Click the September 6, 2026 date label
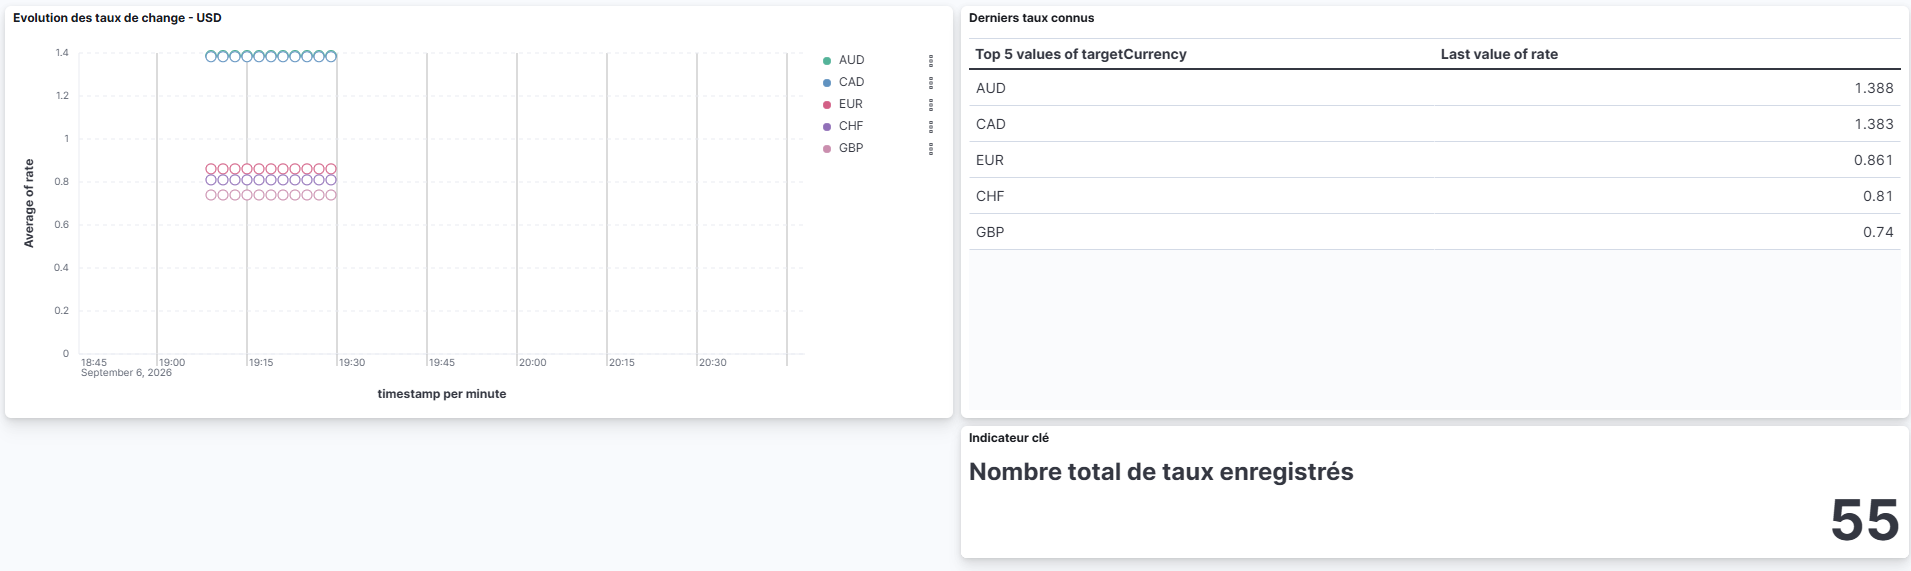This screenshot has height=571, width=1911. [x=126, y=373]
